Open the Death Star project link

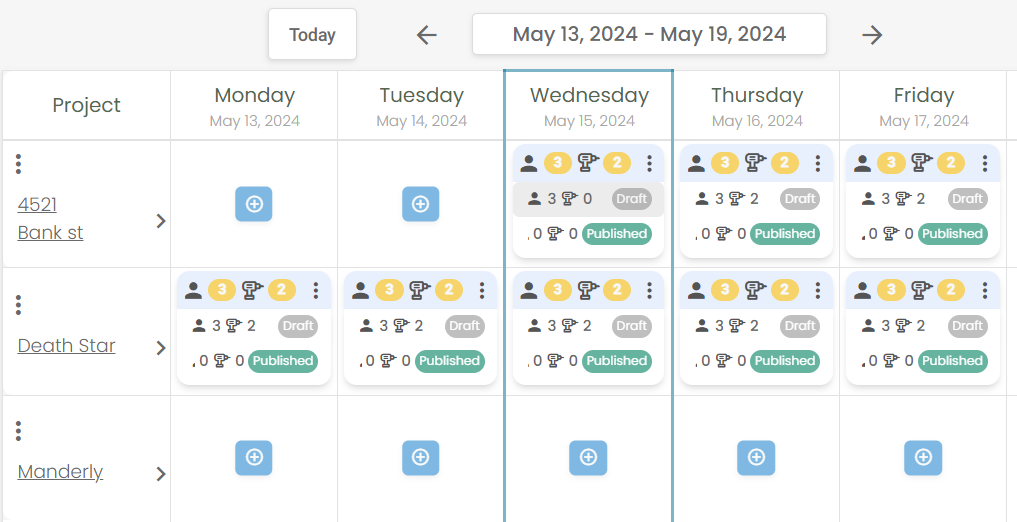[x=66, y=346]
